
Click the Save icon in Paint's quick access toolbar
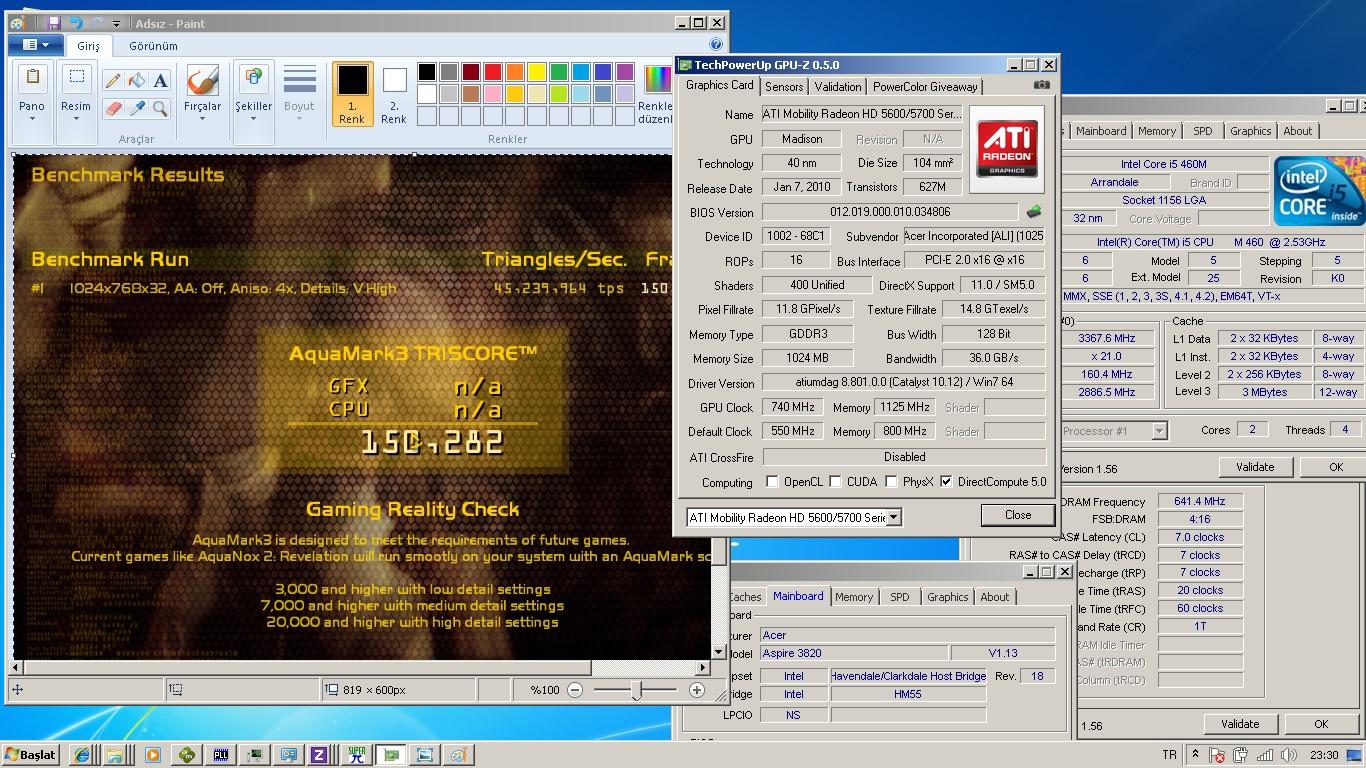coord(54,23)
